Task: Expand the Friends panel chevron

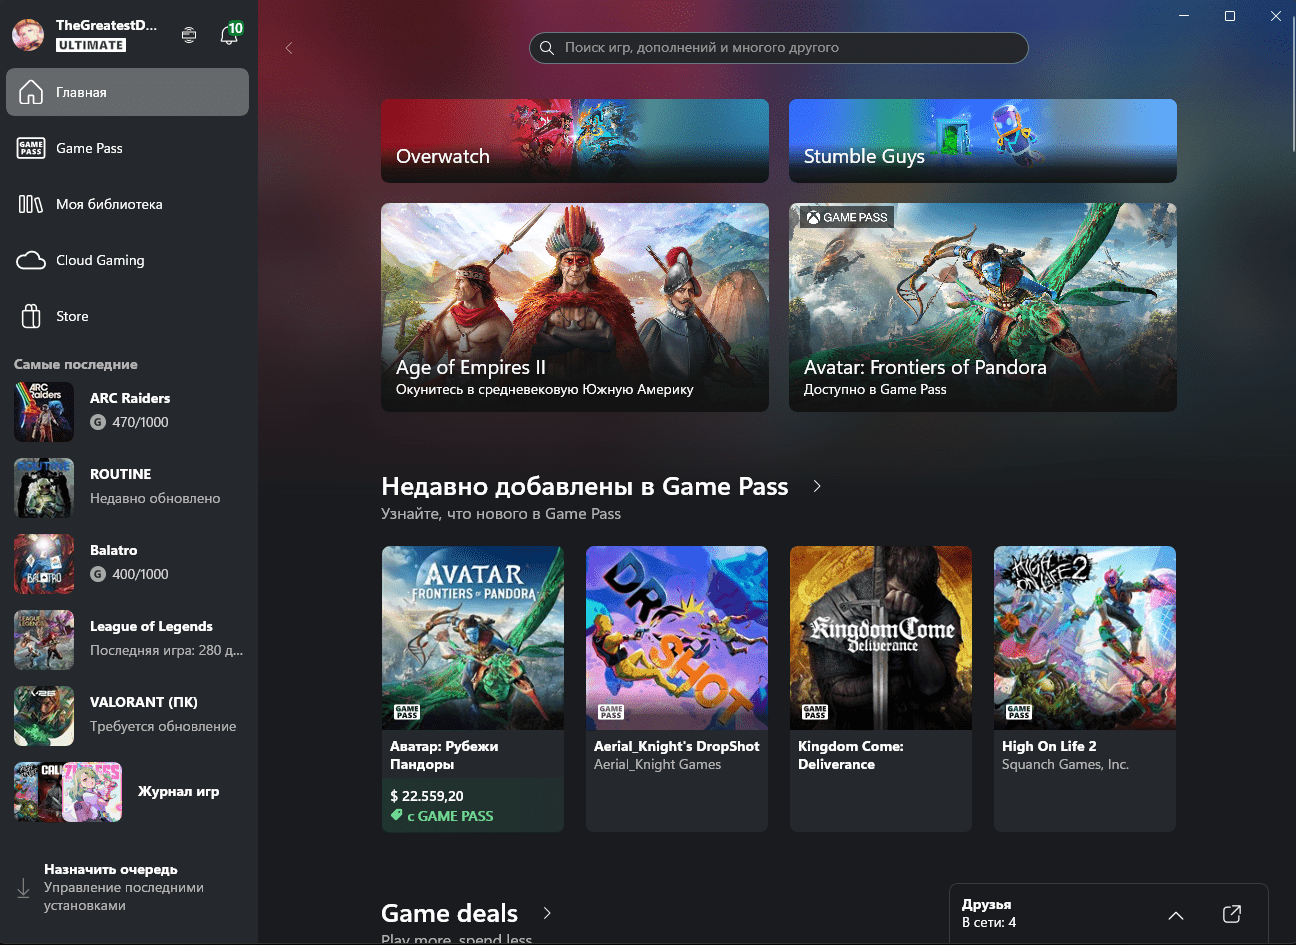Action: point(1176,915)
